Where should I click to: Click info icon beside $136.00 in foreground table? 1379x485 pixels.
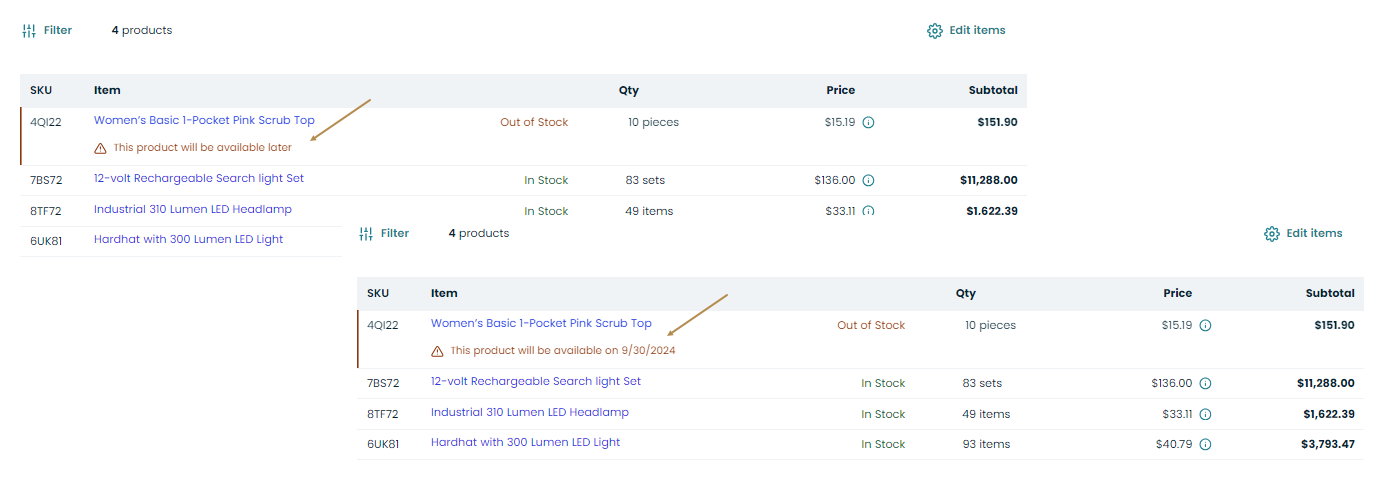pos(1205,383)
